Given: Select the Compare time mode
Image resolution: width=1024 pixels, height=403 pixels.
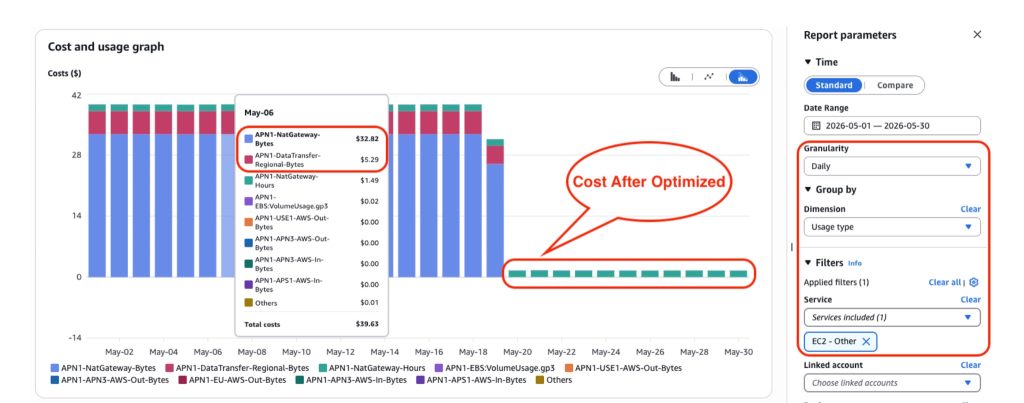Looking at the screenshot, I should 895,86.
